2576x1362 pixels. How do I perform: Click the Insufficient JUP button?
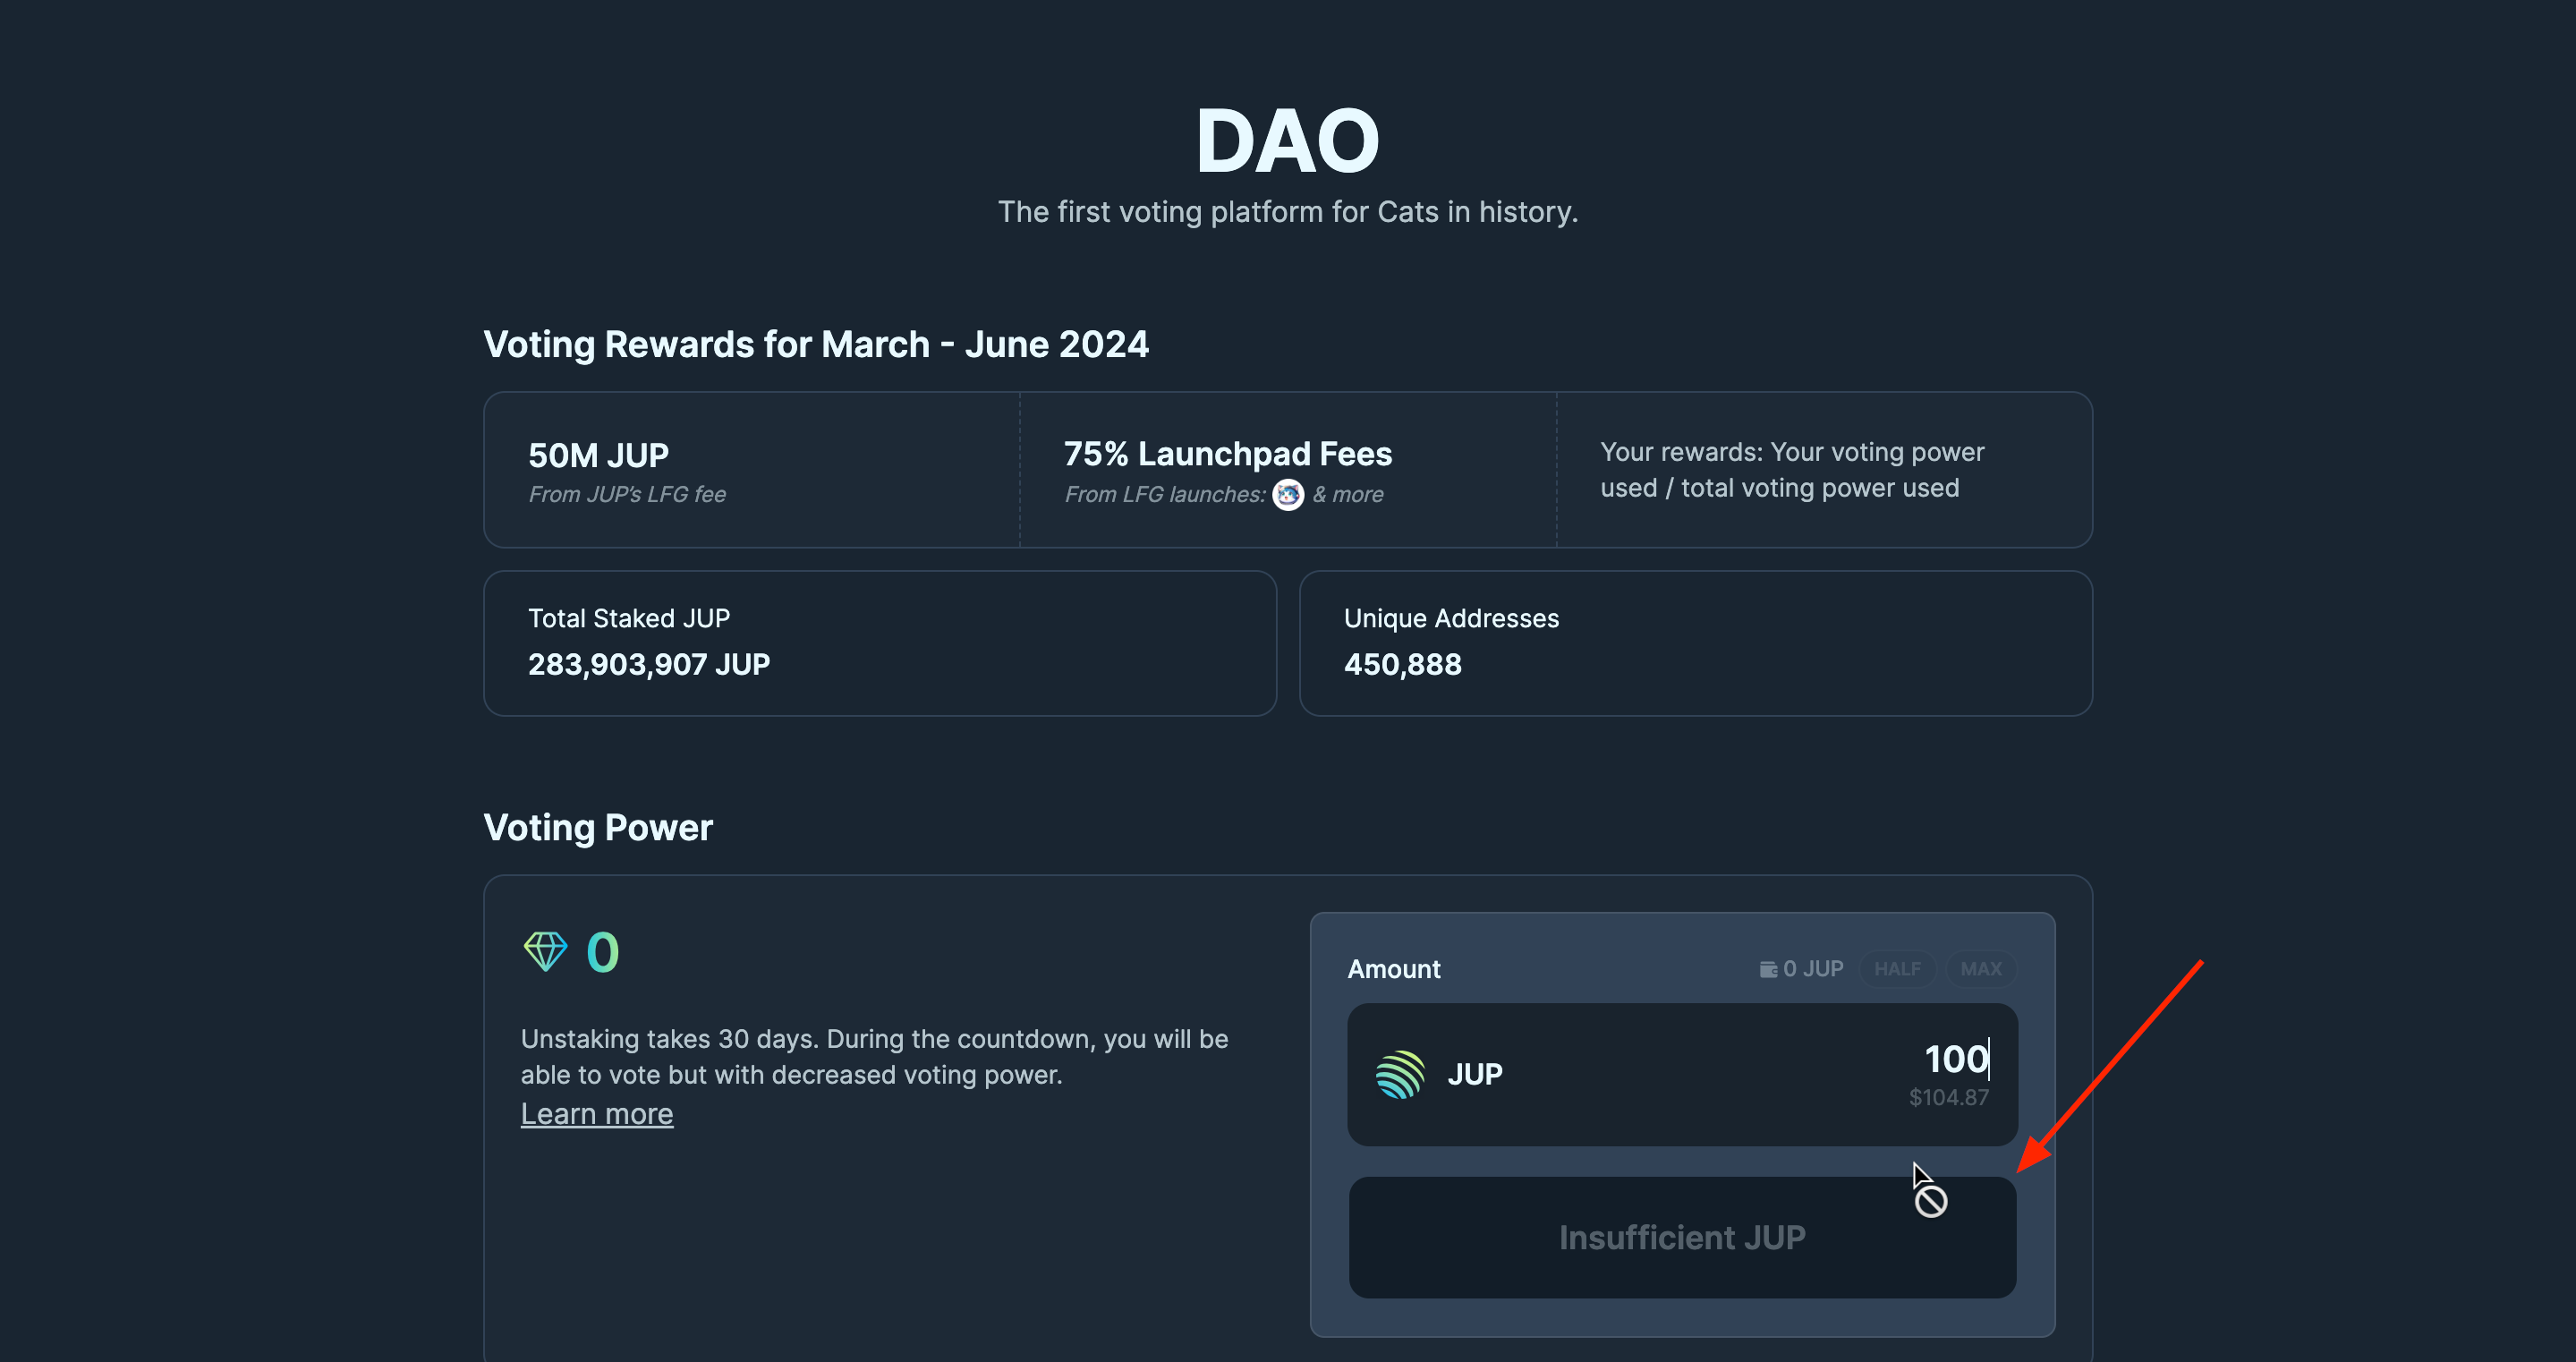1682,1237
